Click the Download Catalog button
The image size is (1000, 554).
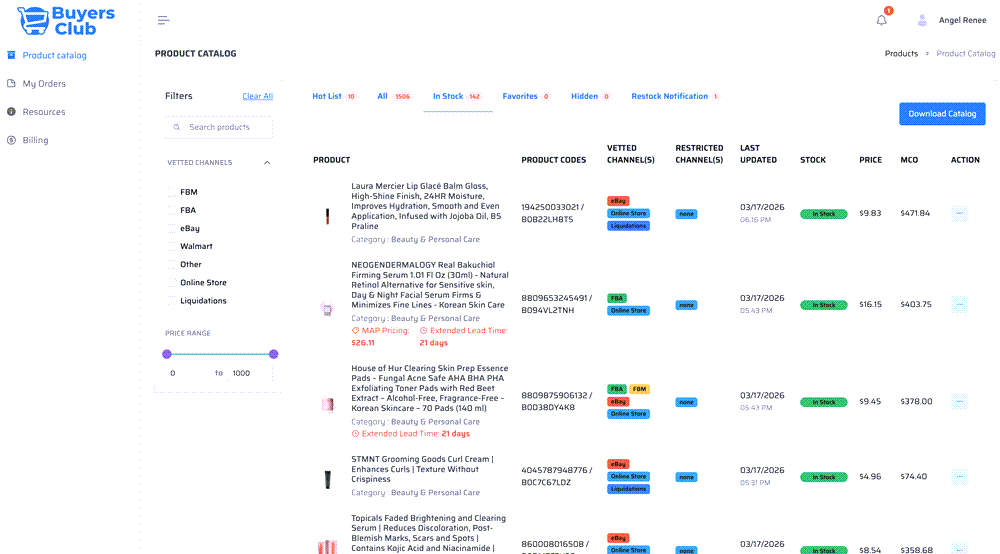coord(942,114)
